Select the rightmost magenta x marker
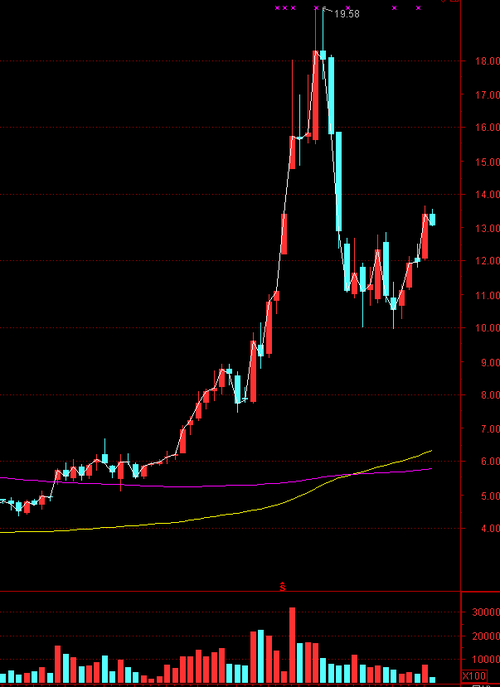Image resolution: width=500 pixels, height=687 pixels. (x=418, y=8)
